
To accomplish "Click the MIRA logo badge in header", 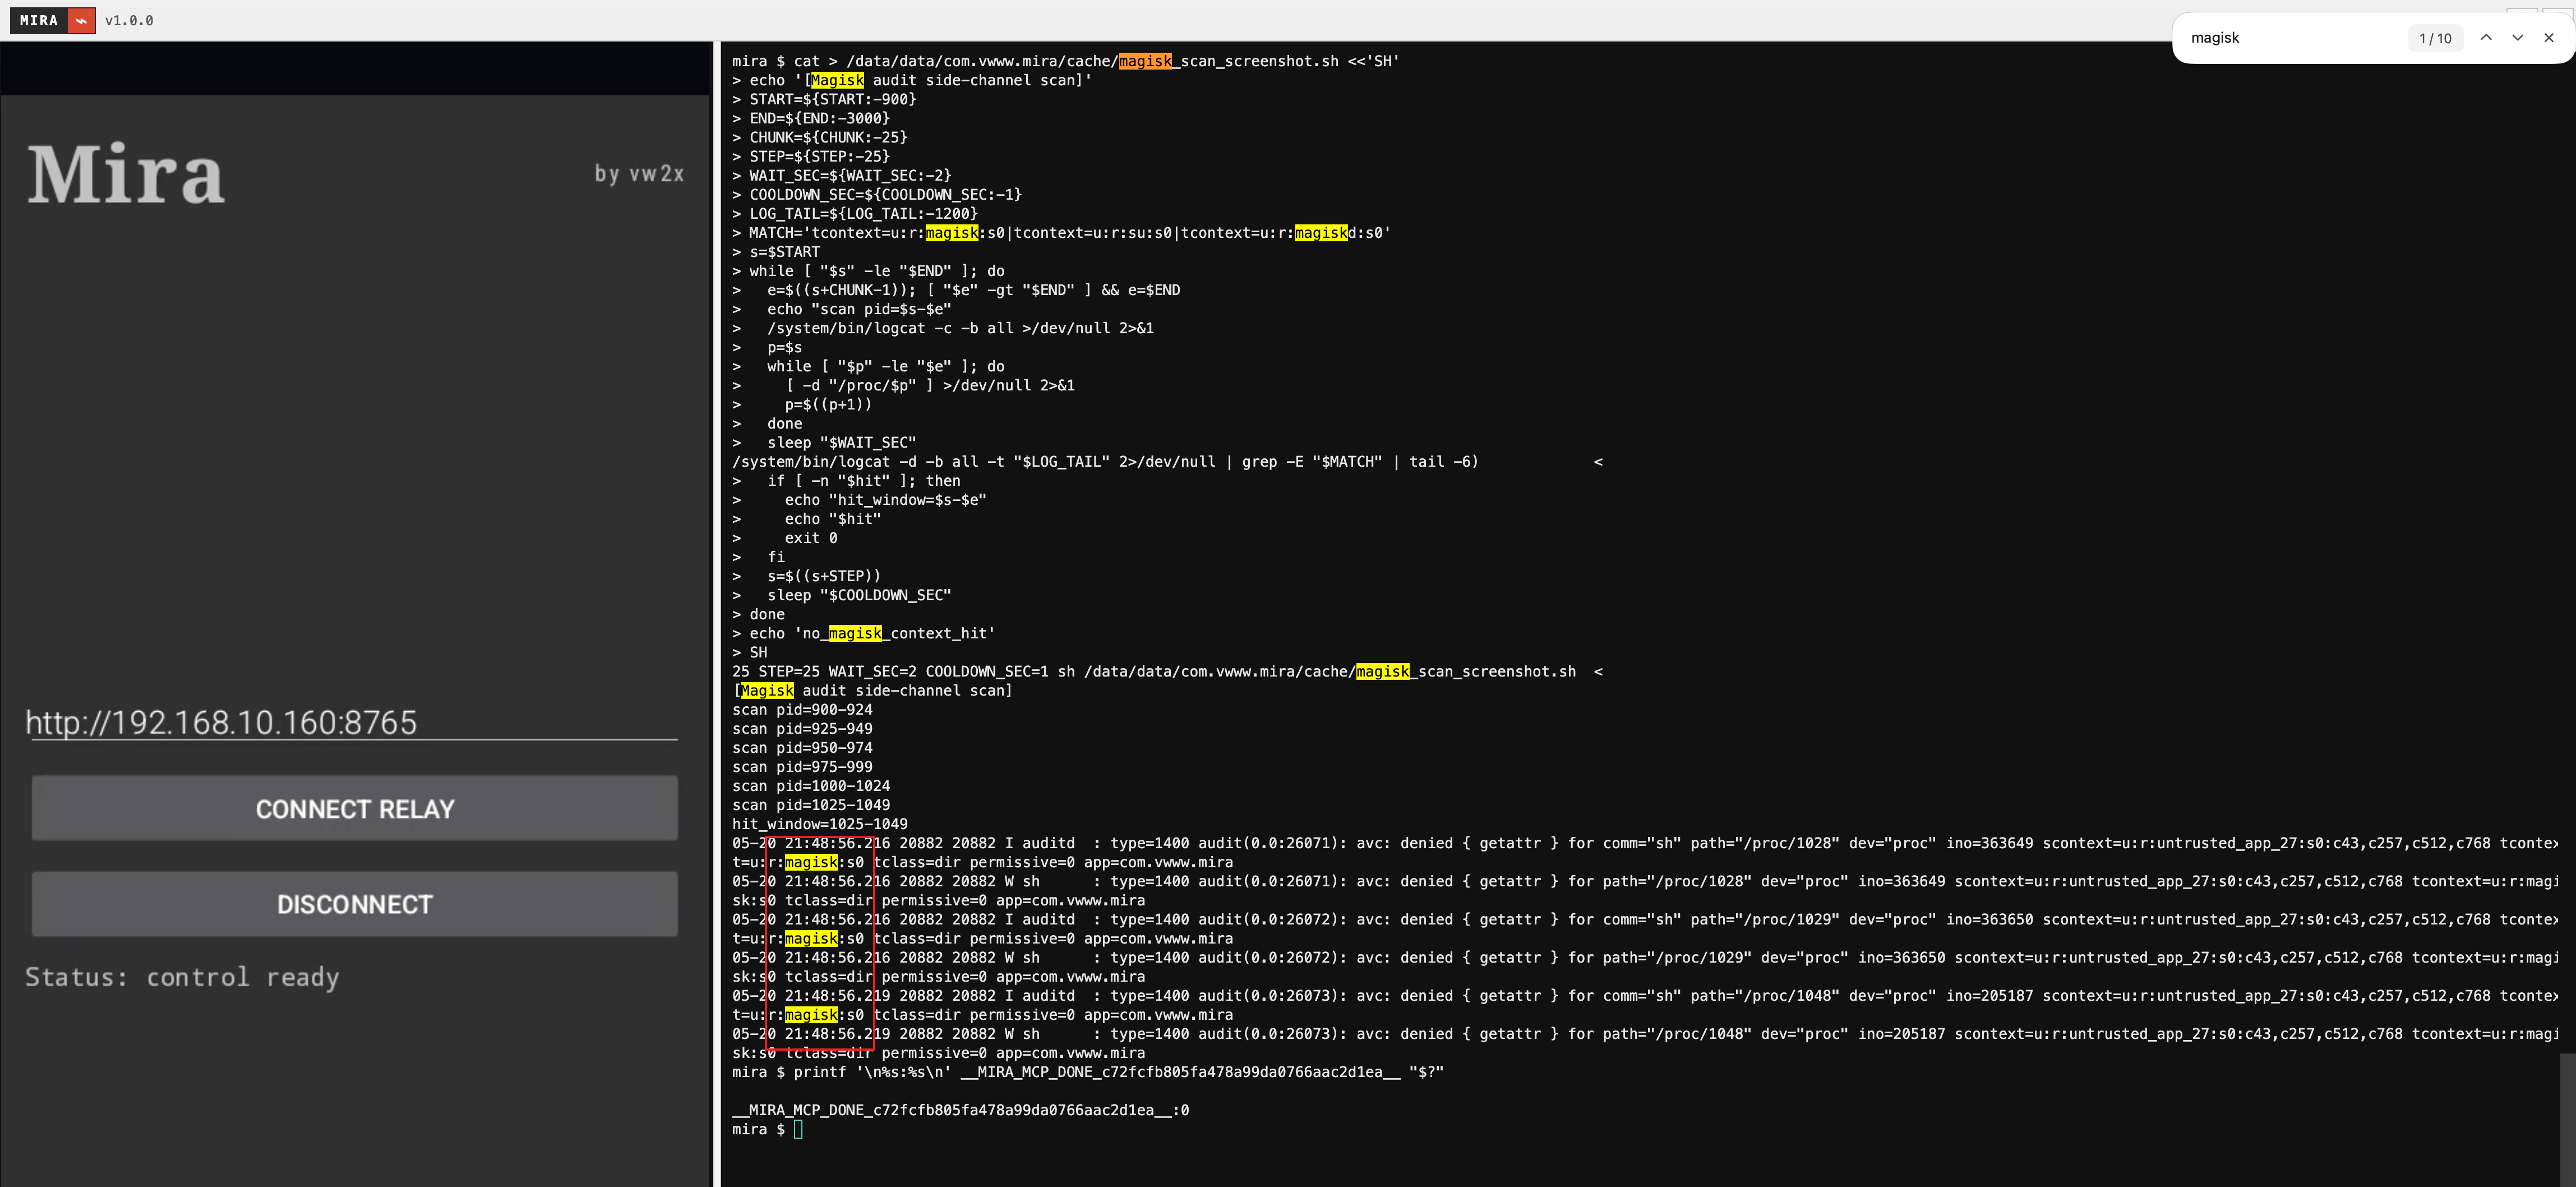I will click(39, 20).
